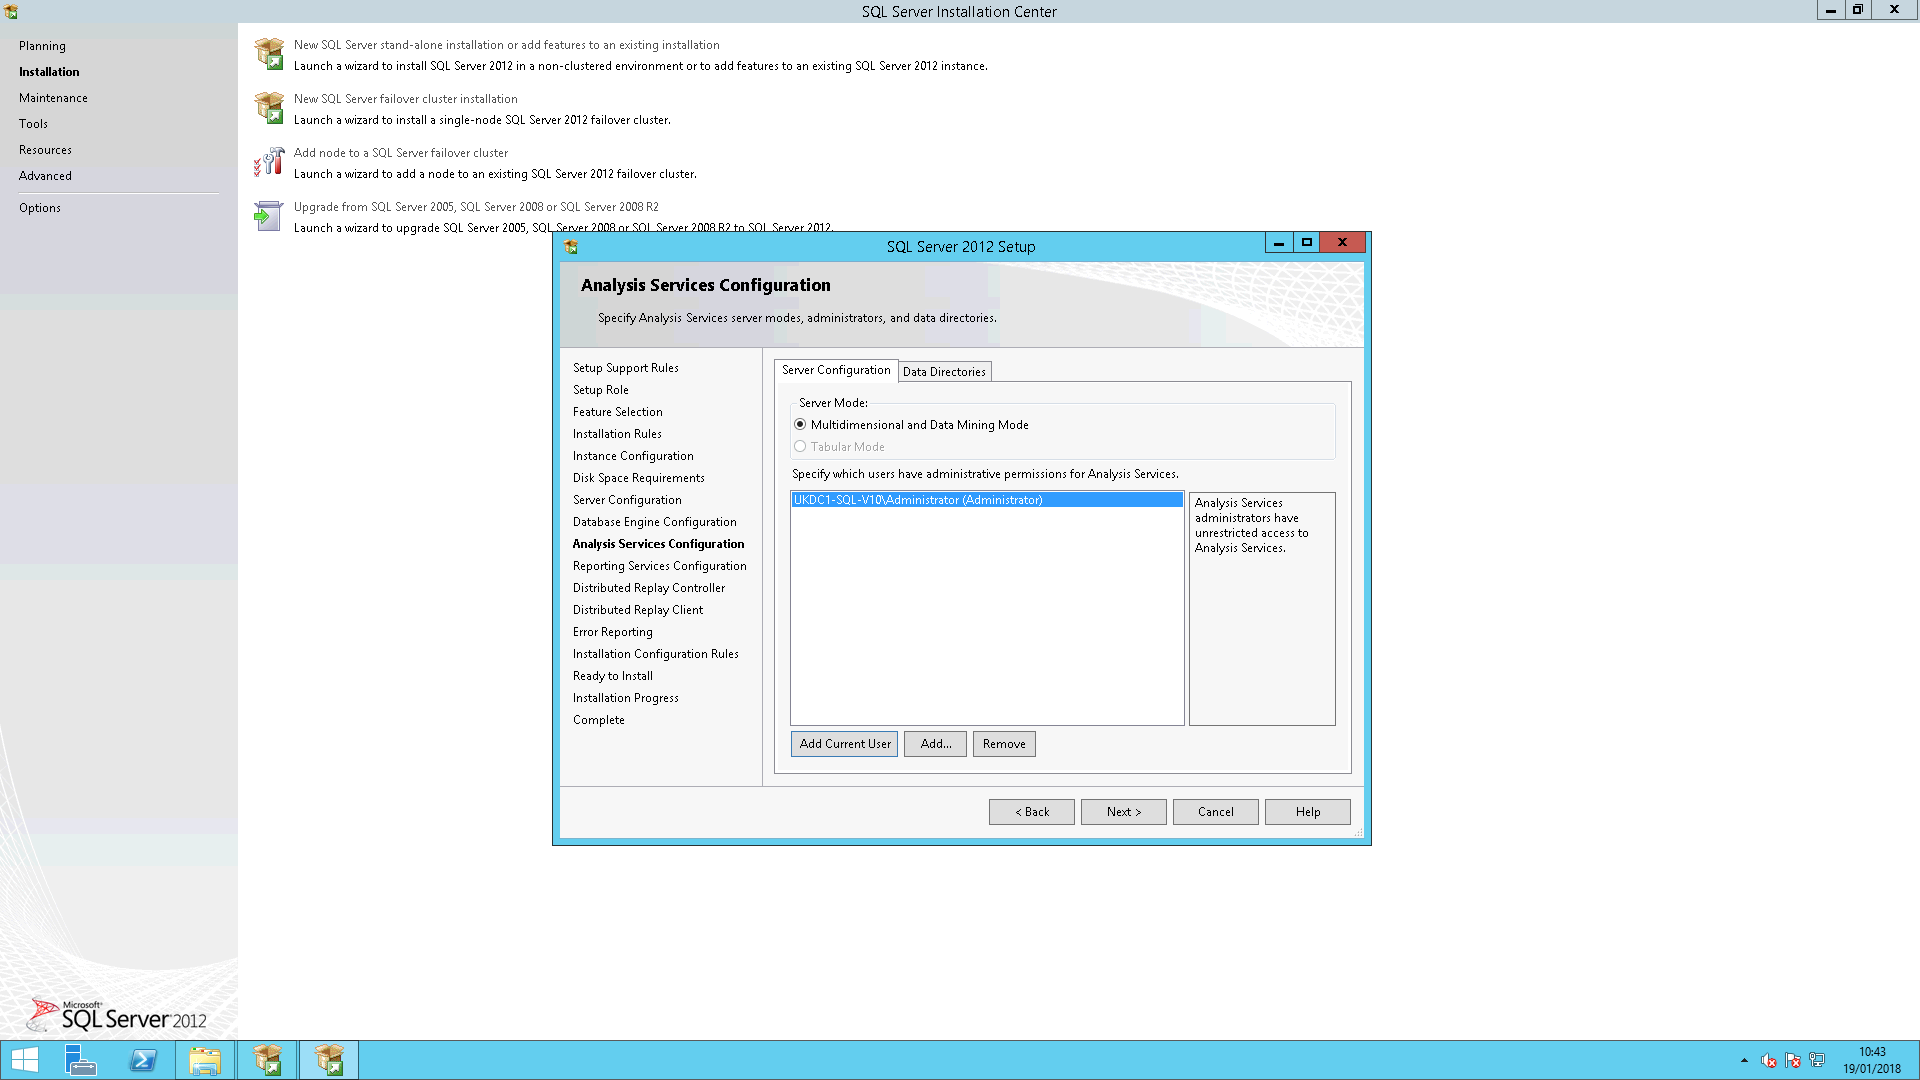Switch to Data Directories tab
Viewport: 1920px width, 1080px height.
click(x=944, y=372)
